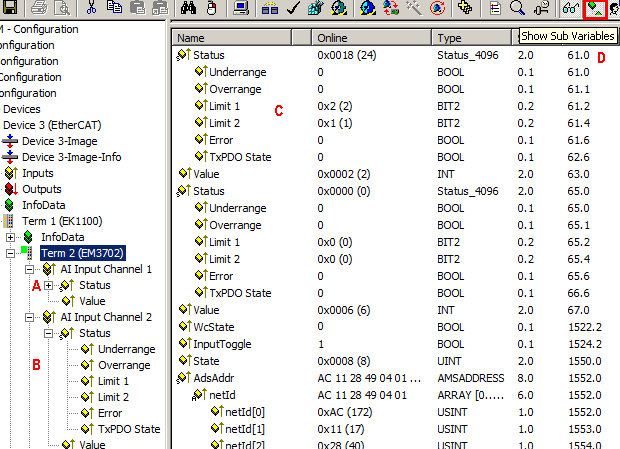The image size is (620, 449).
Task: Click the mouse-shaped toolbar icon
Action: coord(212,7)
